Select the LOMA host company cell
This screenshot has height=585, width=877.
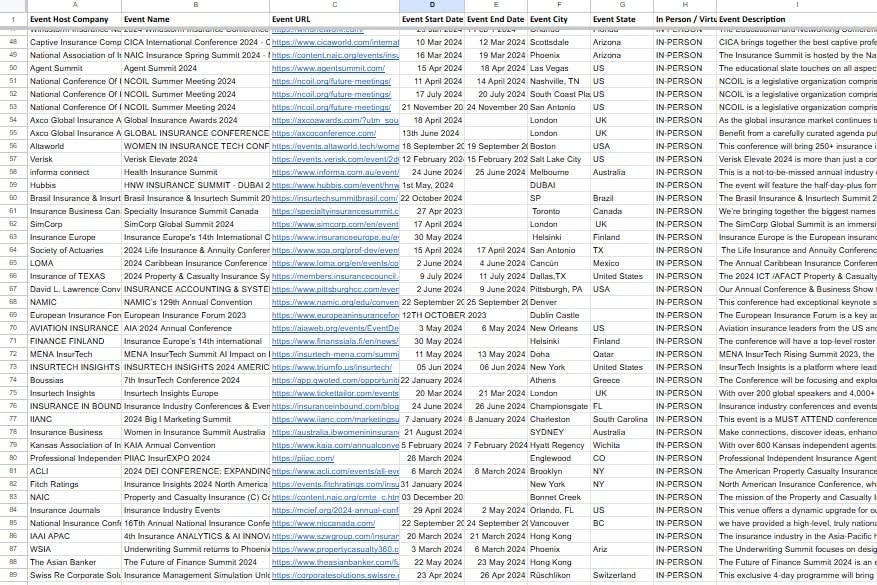[x=74, y=263]
